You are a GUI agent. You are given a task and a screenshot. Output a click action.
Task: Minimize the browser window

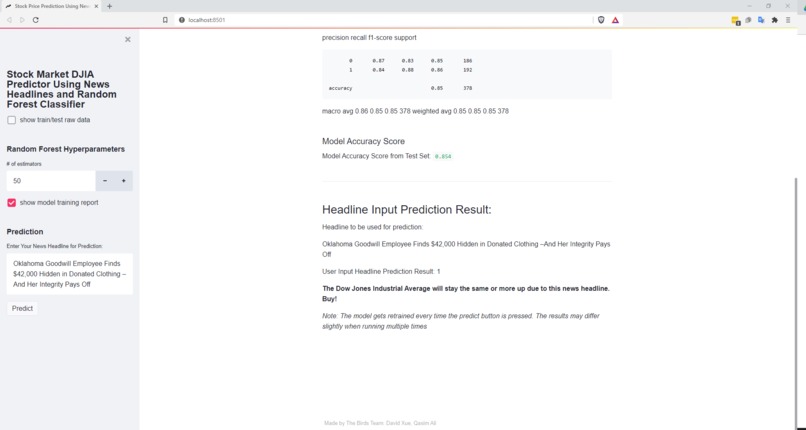pos(749,6)
